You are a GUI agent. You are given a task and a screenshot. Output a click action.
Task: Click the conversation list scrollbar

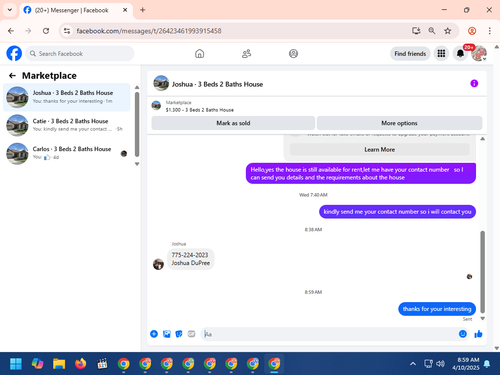pyautogui.click(x=137, y=124)
